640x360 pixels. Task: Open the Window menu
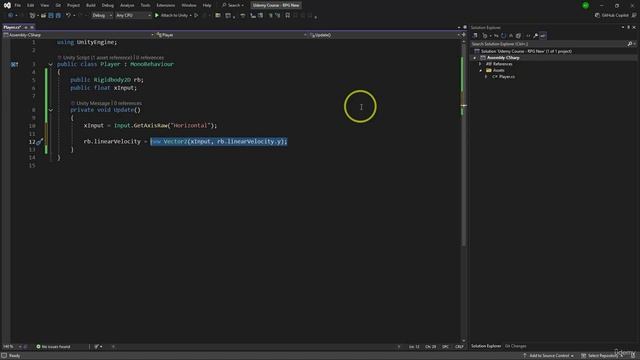click(189, 5)
